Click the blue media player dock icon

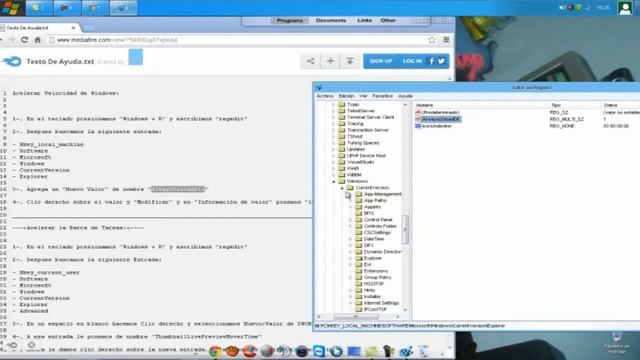click(336, 351)
